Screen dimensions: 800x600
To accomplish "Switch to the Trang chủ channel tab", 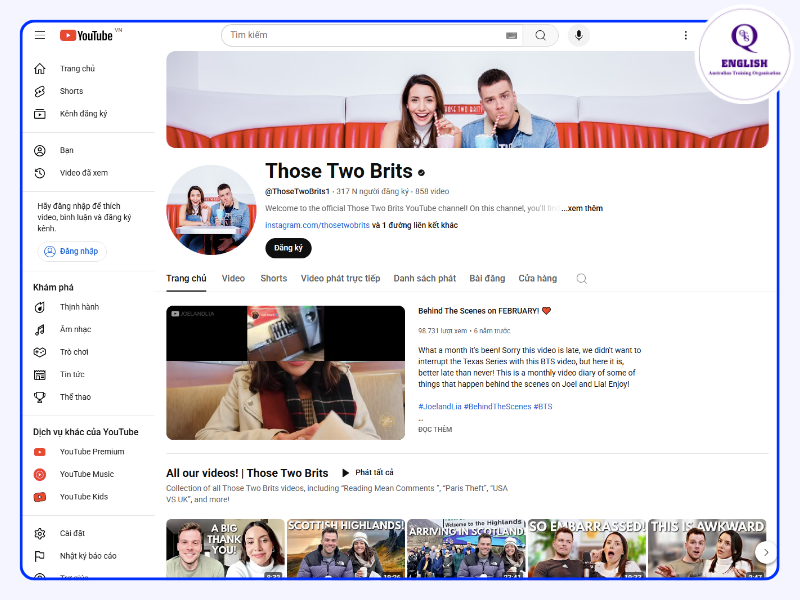I will coord(186,279).
